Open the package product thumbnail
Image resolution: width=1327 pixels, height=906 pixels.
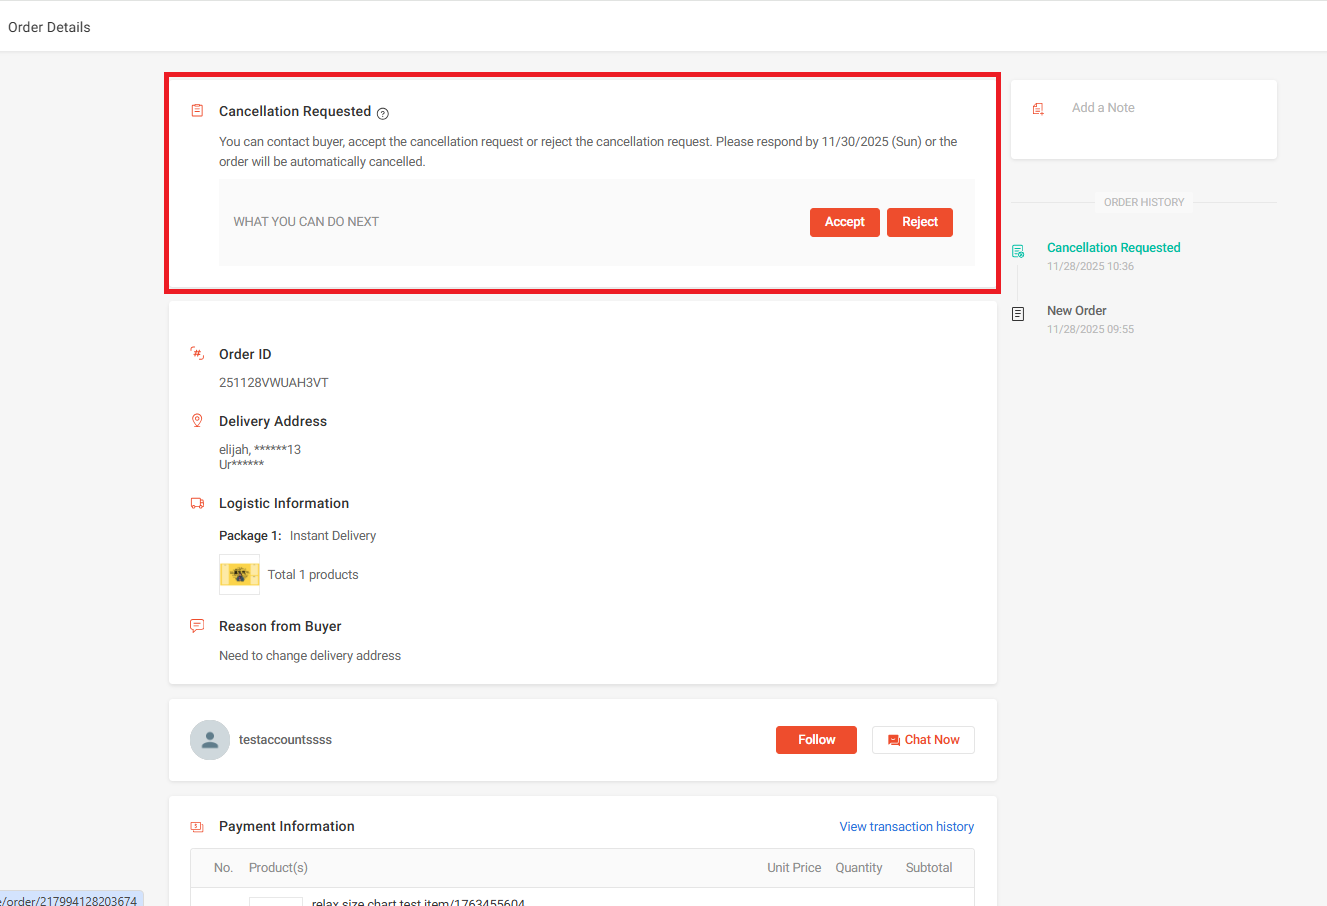tap(239, 575)
